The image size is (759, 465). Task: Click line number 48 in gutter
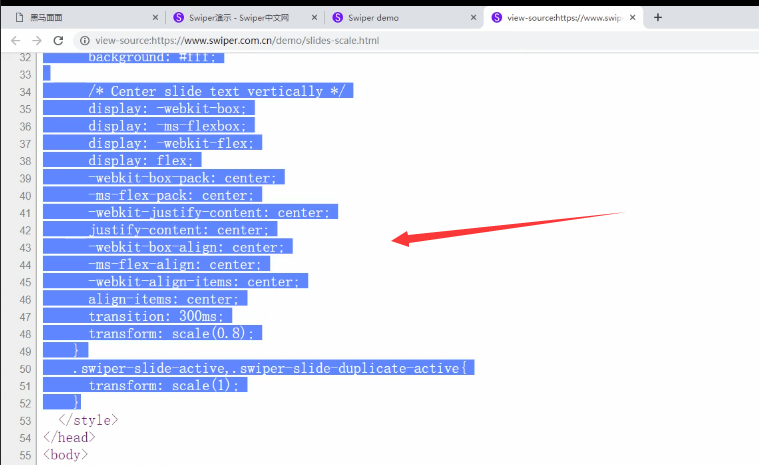click(25, 334)
